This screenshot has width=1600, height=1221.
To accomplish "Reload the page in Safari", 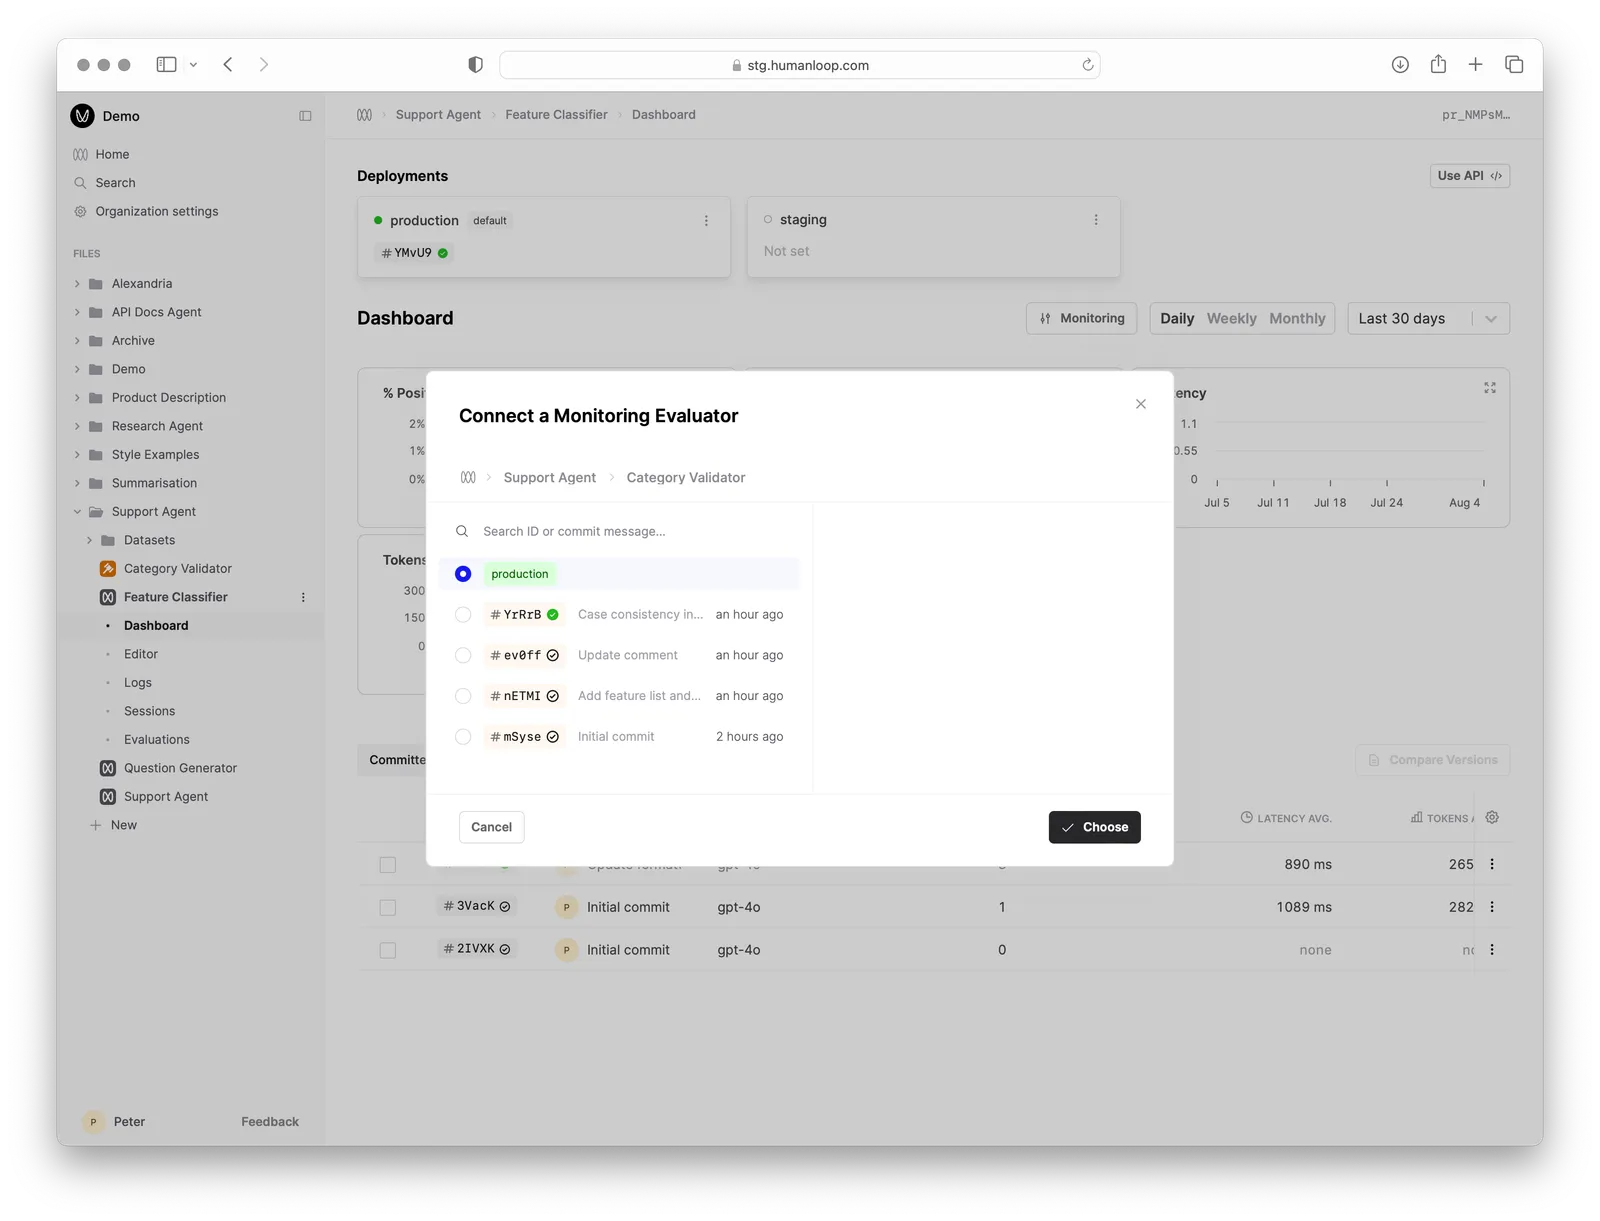I will [1088, 65].
